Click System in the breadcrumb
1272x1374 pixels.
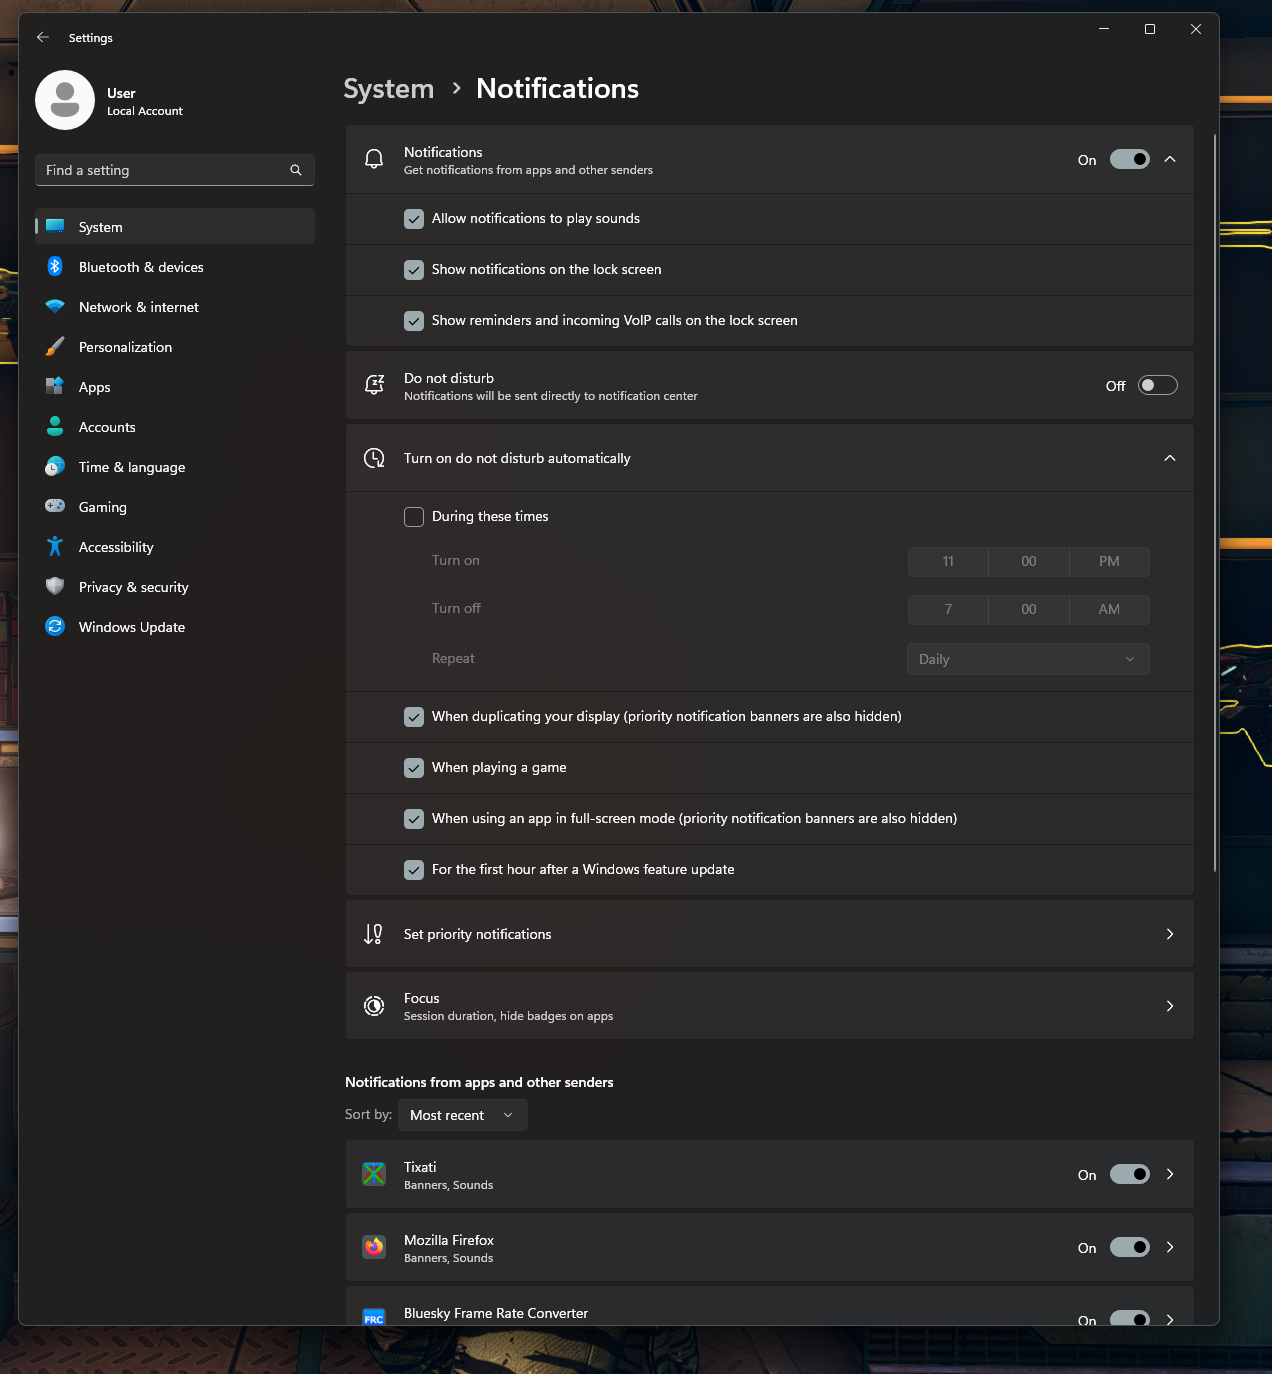click(x=389, y=89)
